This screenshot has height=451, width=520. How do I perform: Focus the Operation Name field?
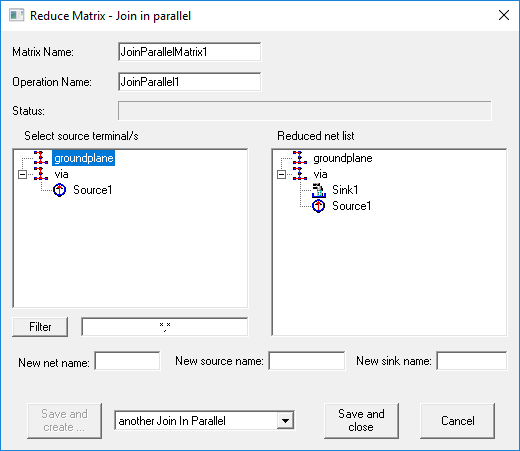(190, 82)
